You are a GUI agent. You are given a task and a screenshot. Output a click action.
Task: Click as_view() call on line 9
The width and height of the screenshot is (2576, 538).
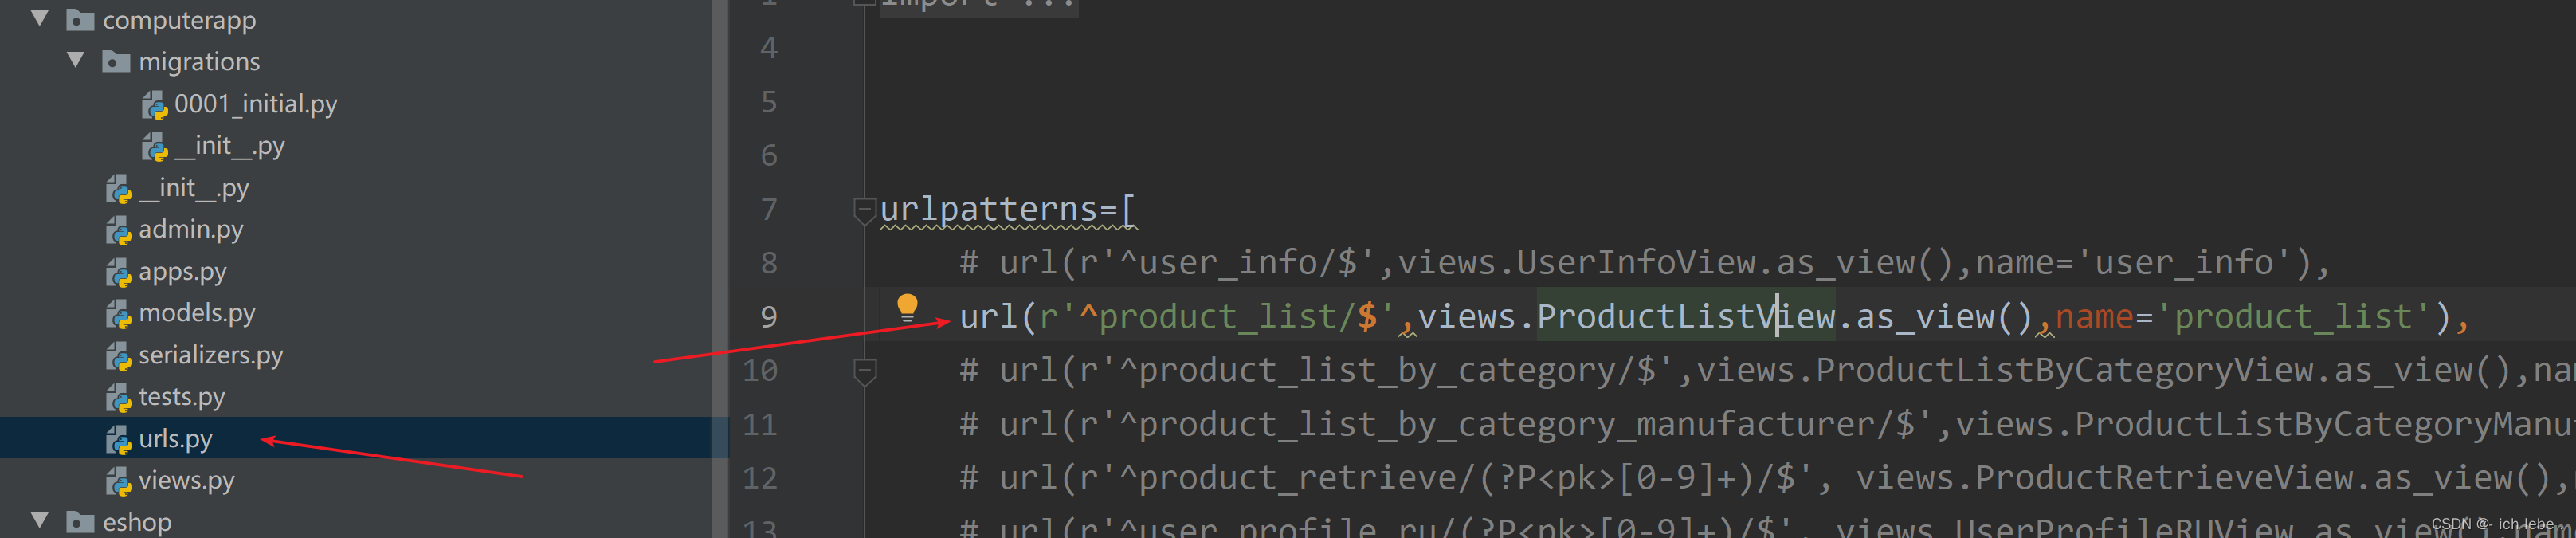coord(1945,316)
